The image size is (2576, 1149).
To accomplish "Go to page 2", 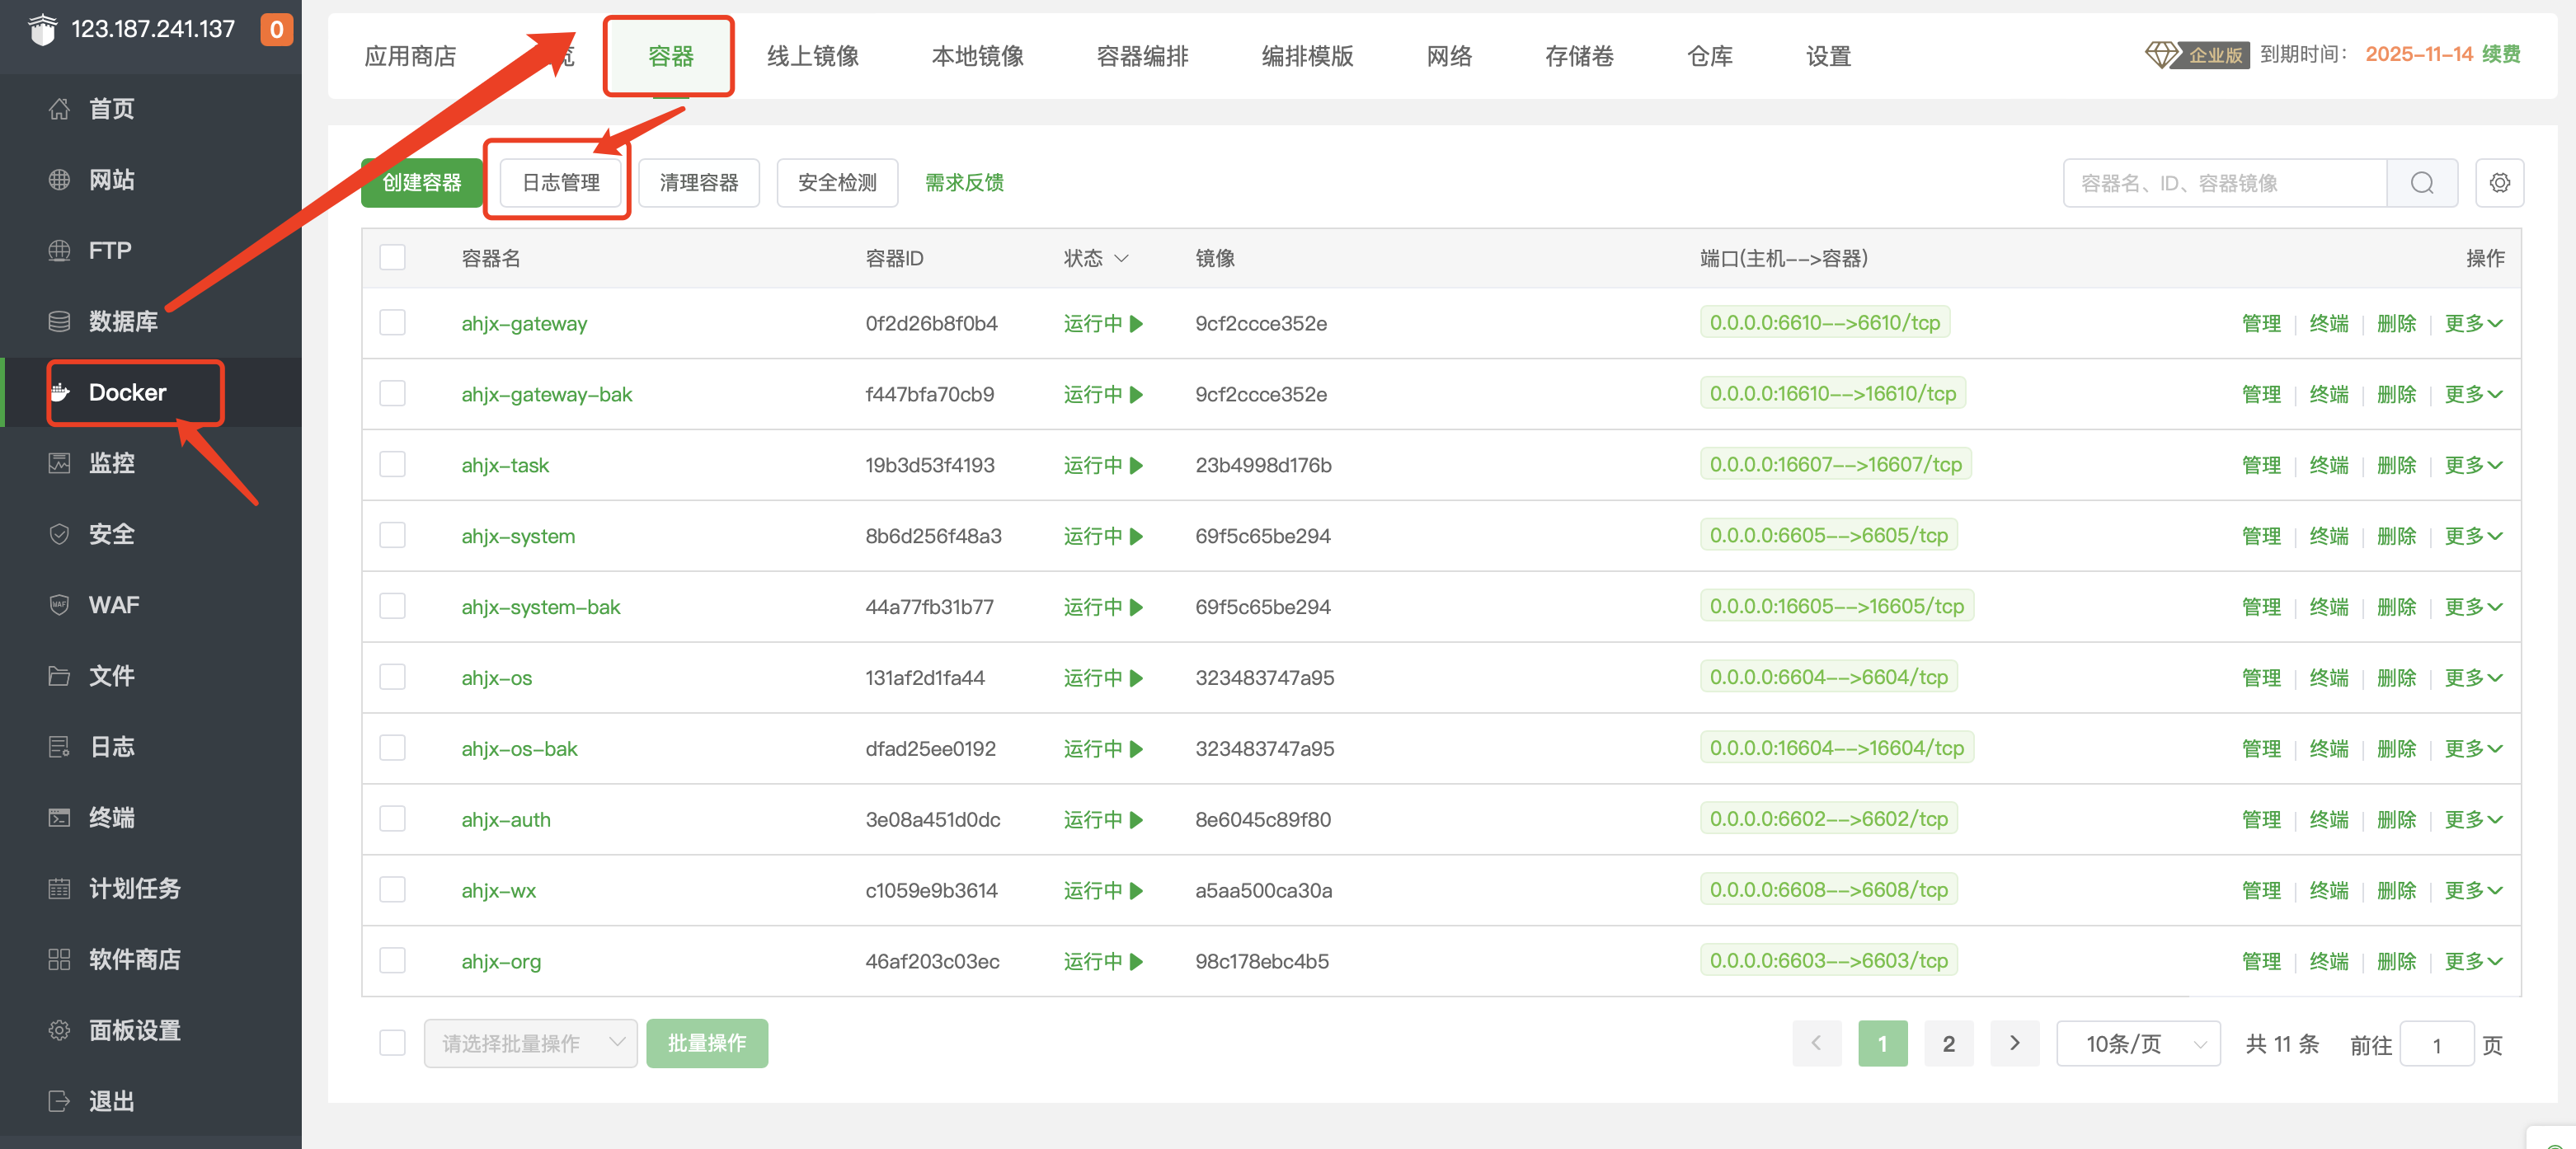I will pos(1948,1043).
